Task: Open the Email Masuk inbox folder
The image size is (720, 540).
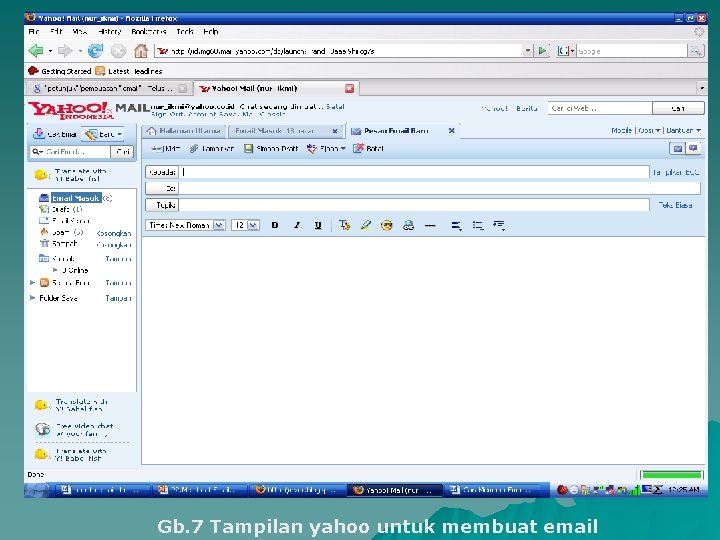Action: tap(76, 198)
